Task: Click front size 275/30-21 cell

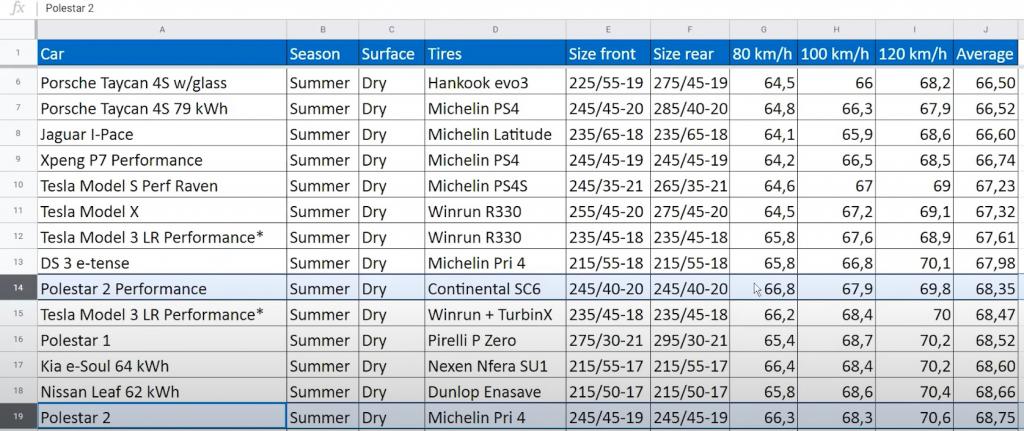Action: coord(608,340)
